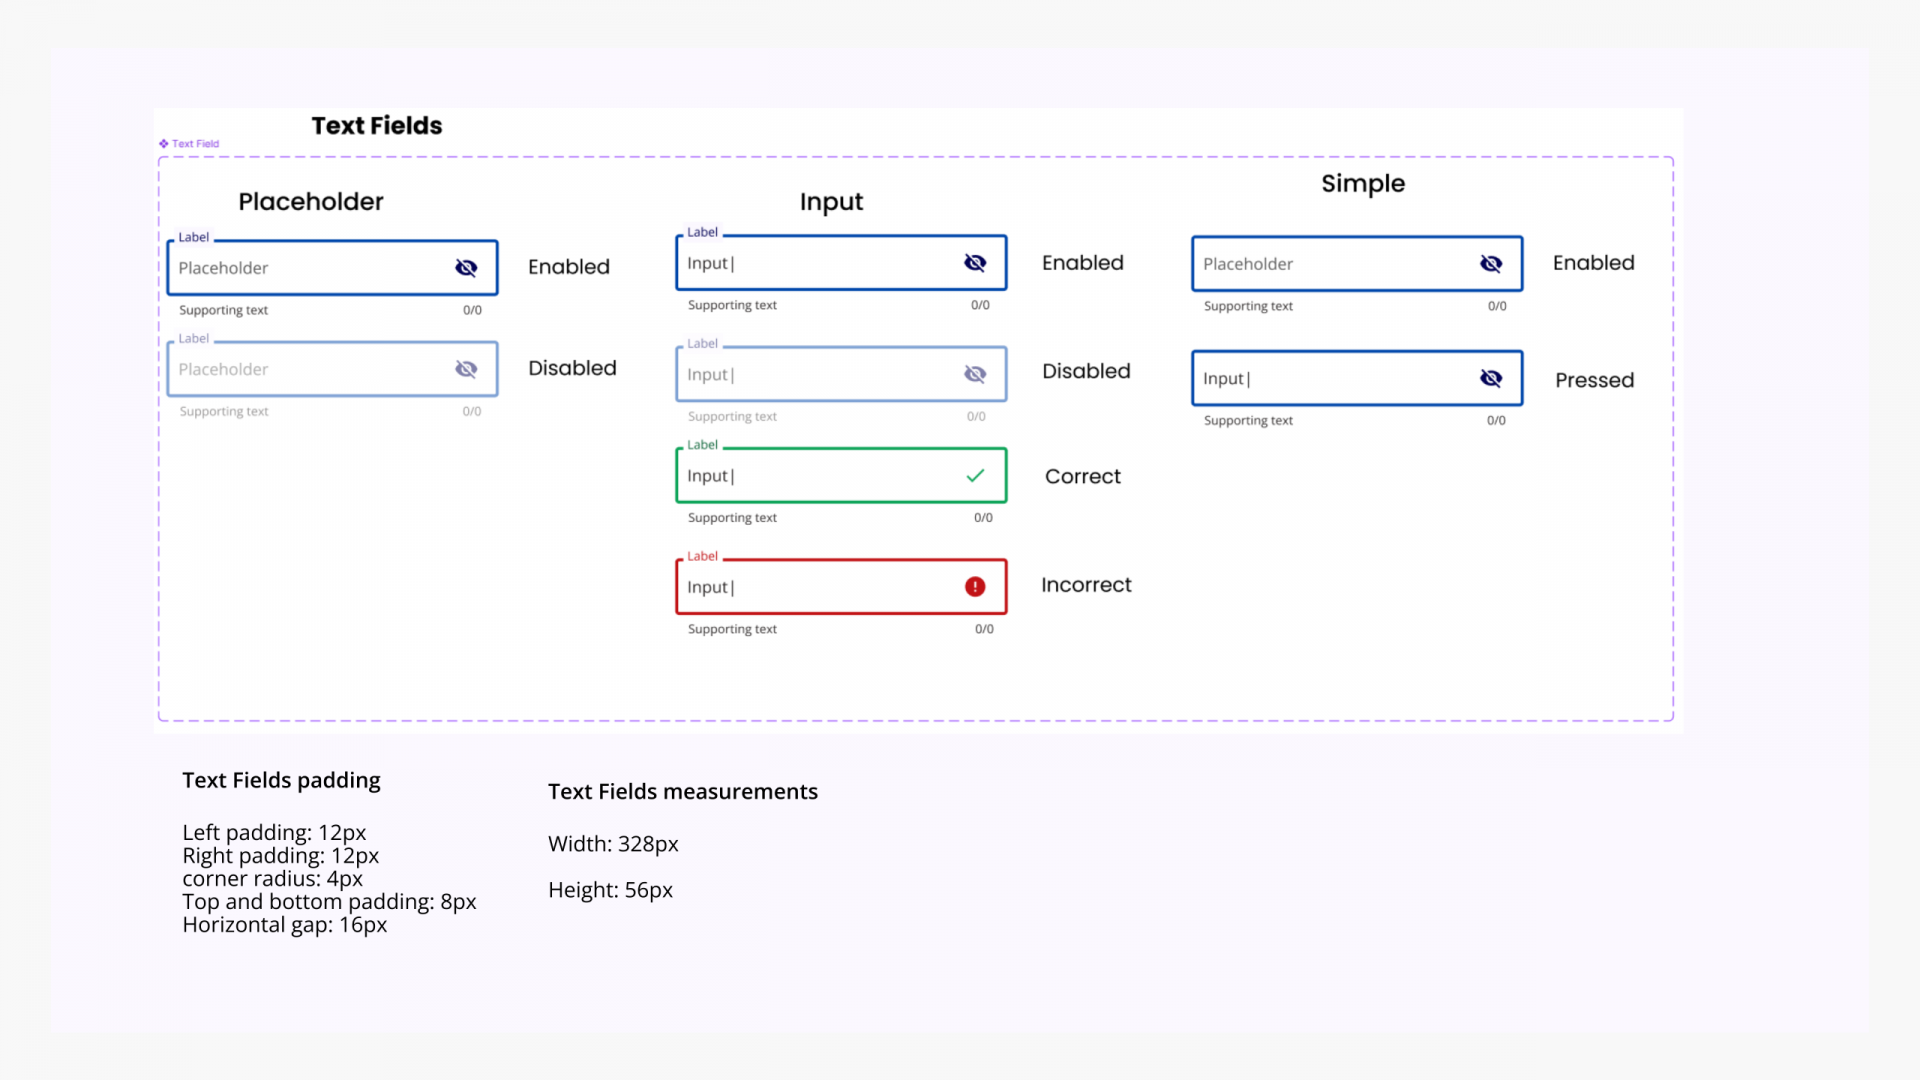Screen dimensions: 1920x1080
Task: Click inside the red Incorrect input field
Action: click(820, 587)
